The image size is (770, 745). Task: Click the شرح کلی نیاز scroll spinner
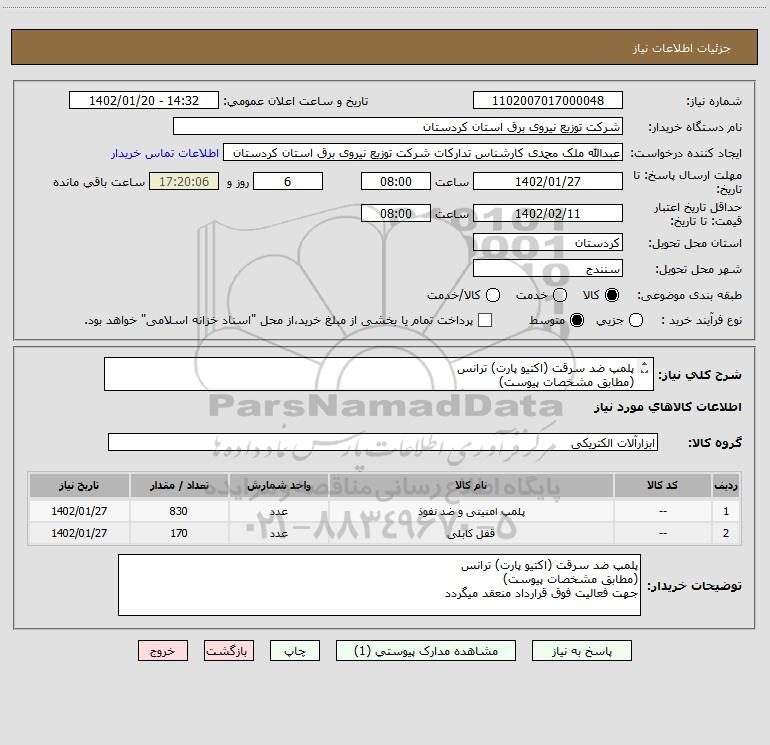click(x=645, y=367)
